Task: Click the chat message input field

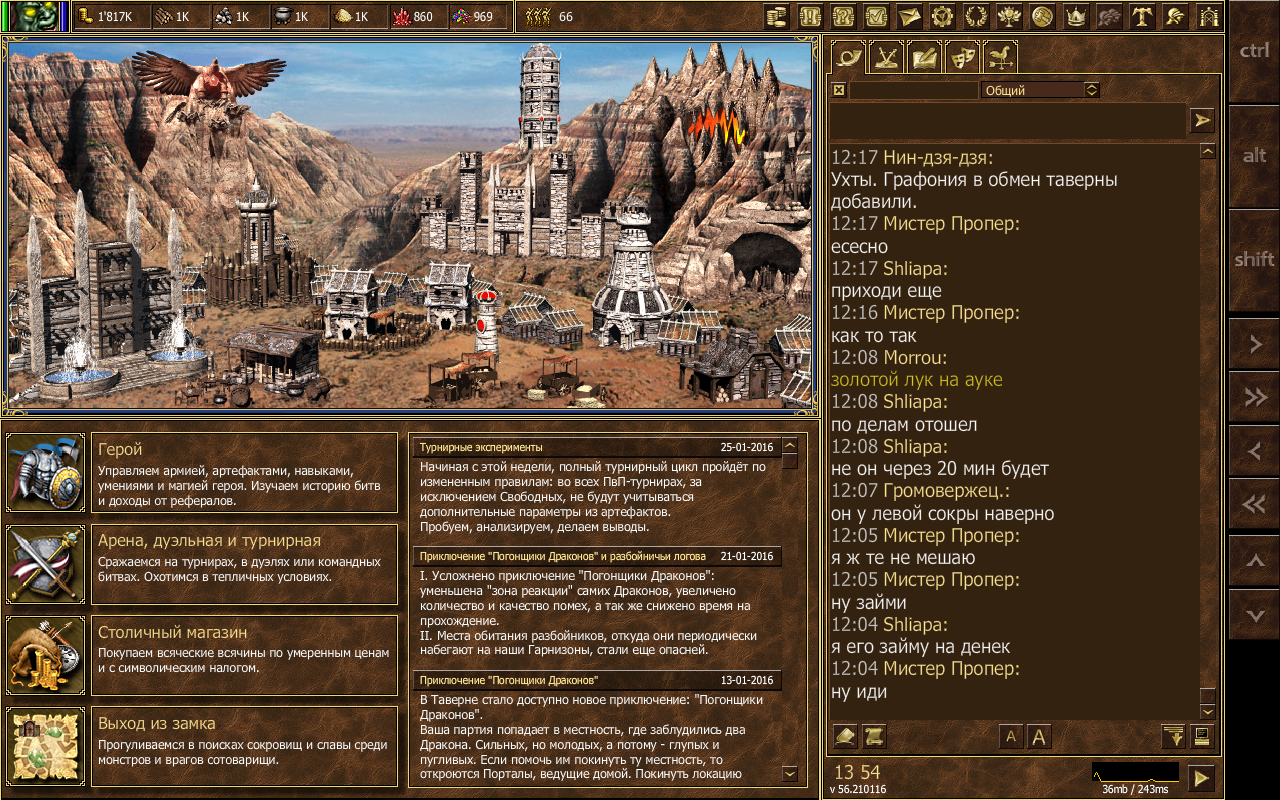Action: (x=1007, y=121)
